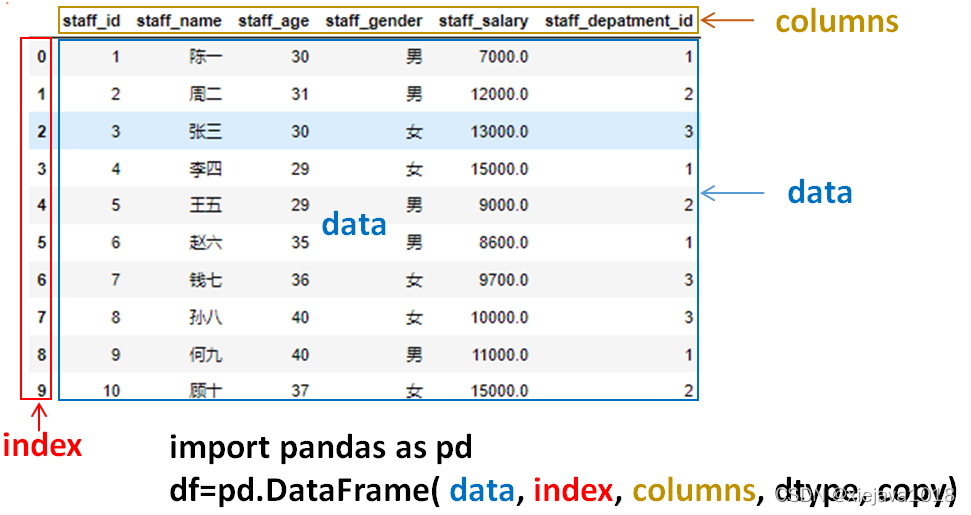Image resolution: width=971 pixels, height=515 pixels.
Task: Select staff_id 7 in 钱七's row
Action: tap(115, 280)
